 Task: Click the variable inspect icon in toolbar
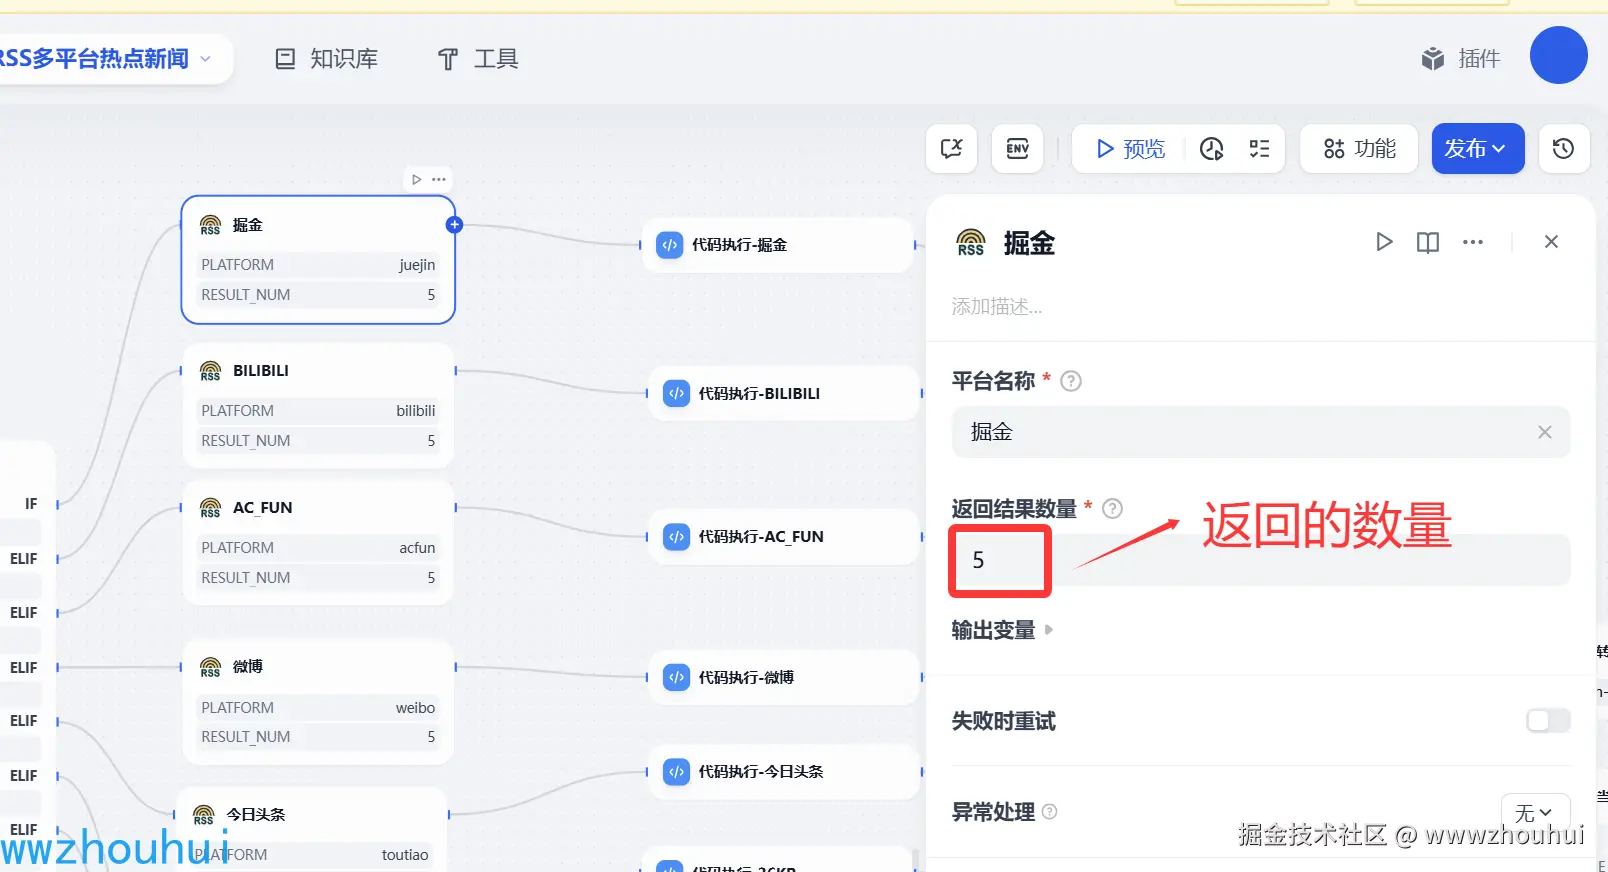951,149
